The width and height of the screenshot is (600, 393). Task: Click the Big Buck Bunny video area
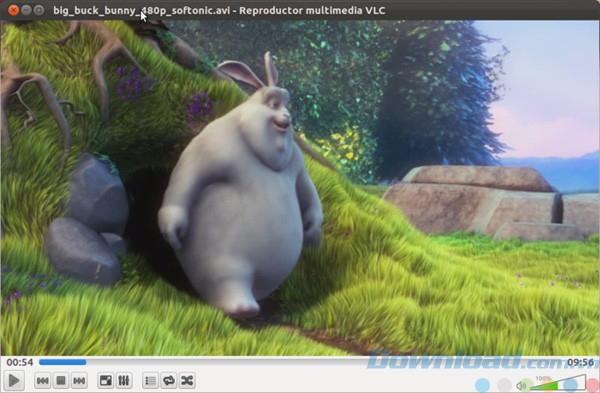(300, 188)
